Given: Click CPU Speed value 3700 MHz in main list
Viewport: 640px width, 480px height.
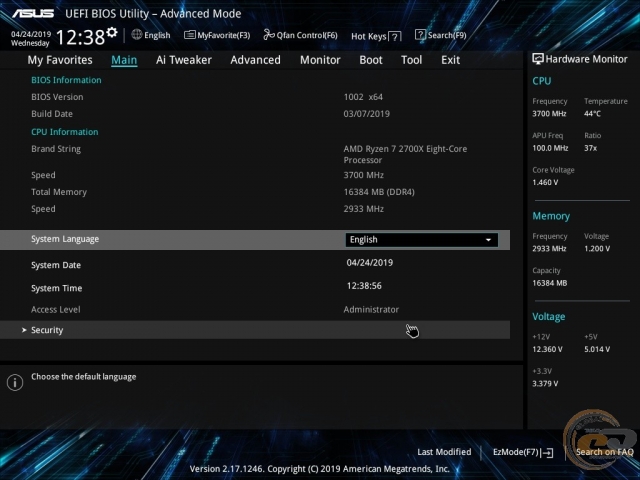Looking at the screenshot, I should (364, 175).
